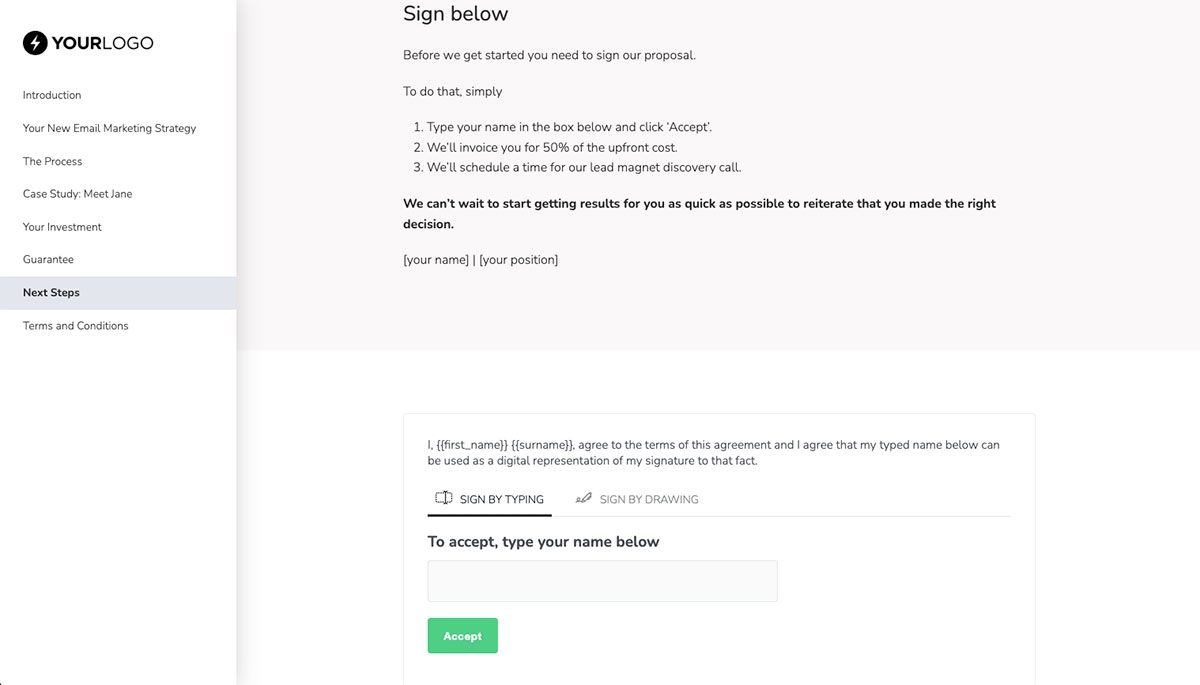Click the green Accept button
Viewport: 1200px width, 685px height.
[462, 635]
